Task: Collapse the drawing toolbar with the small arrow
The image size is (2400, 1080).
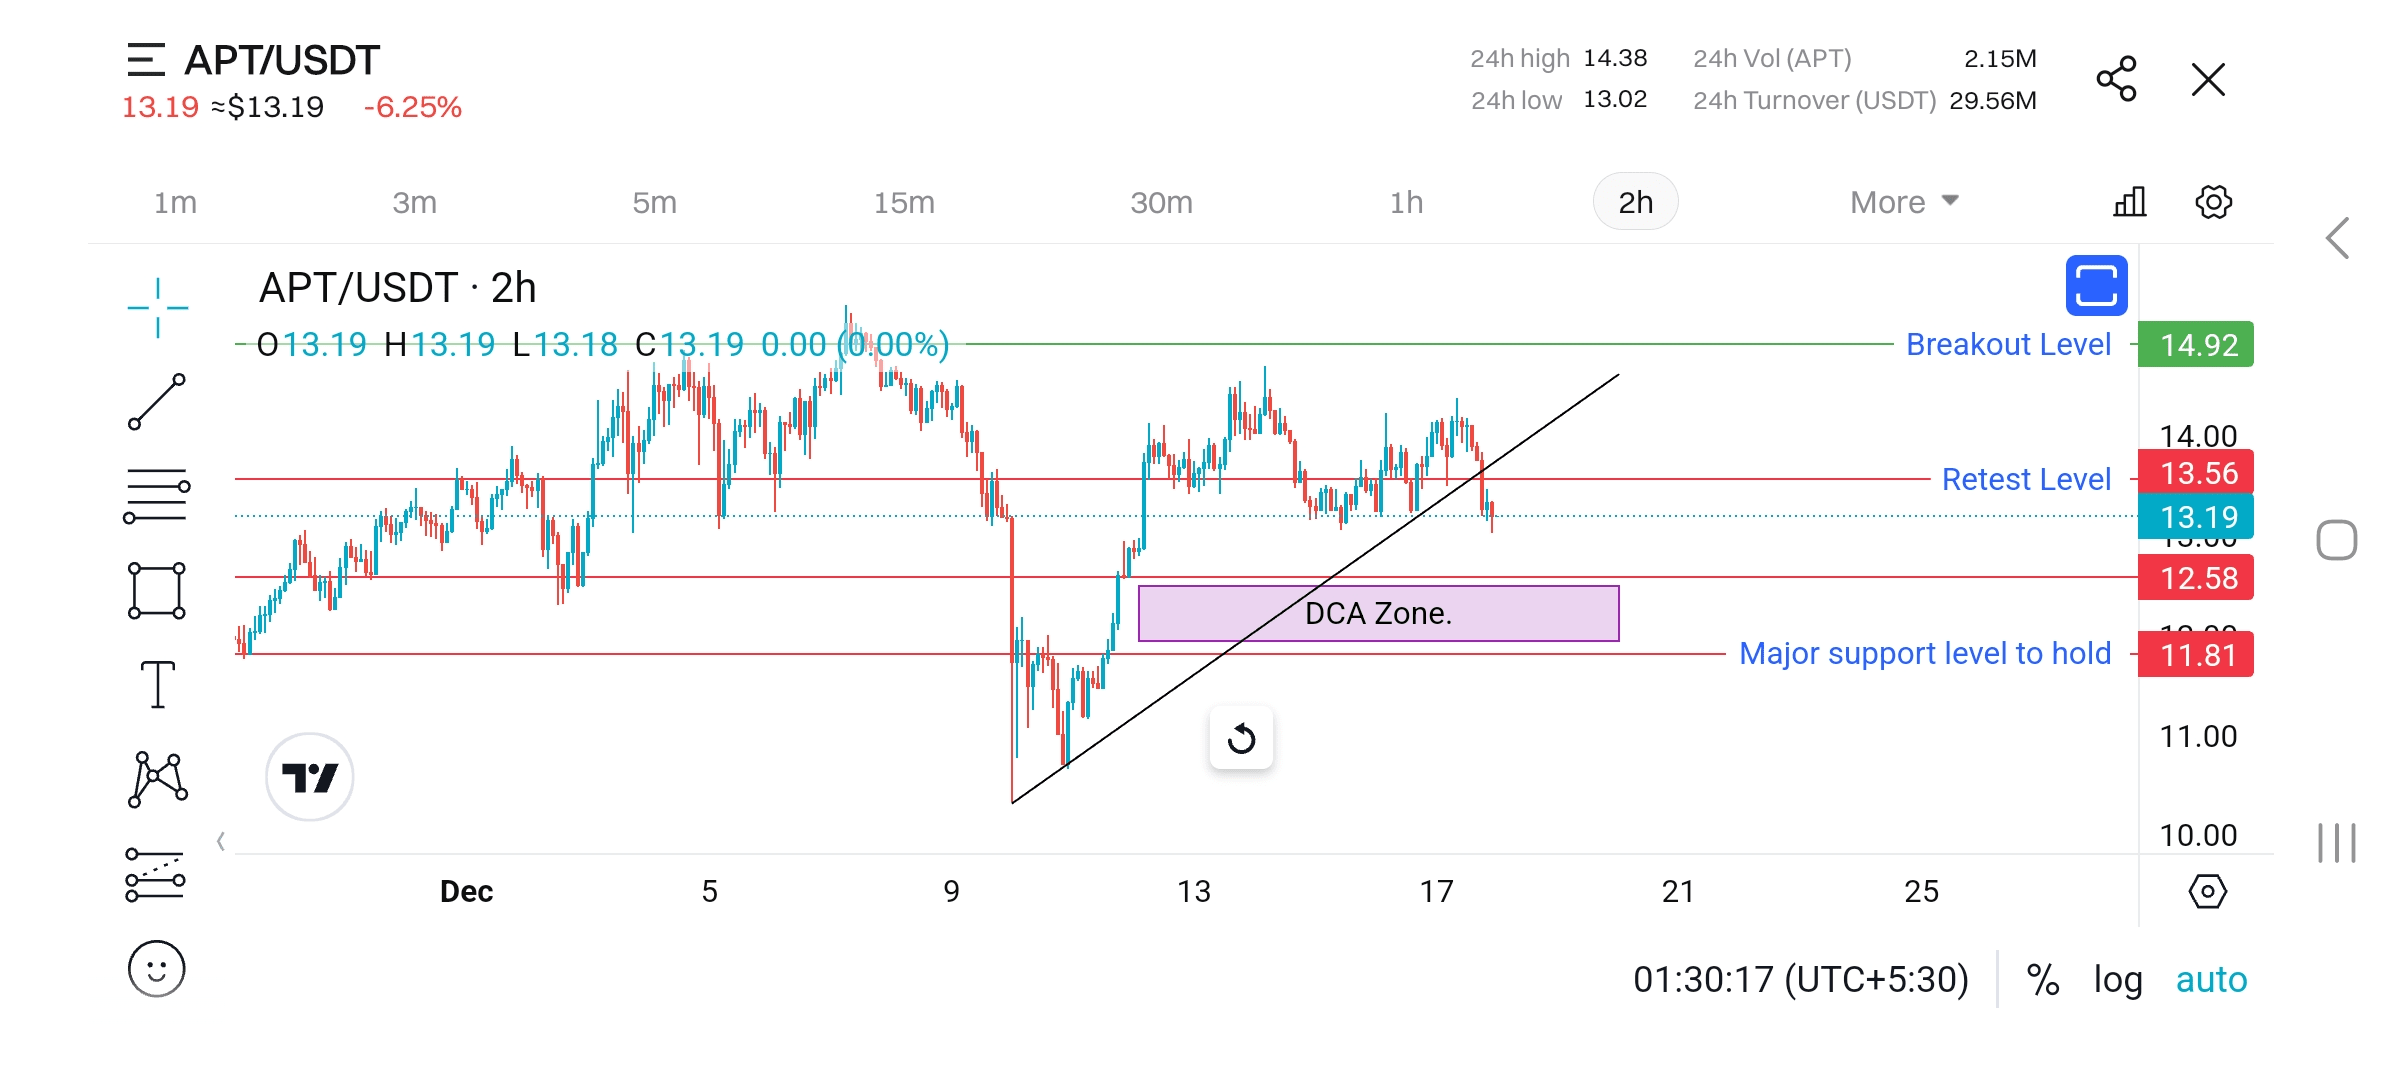Action: click(x=221, y=841)
